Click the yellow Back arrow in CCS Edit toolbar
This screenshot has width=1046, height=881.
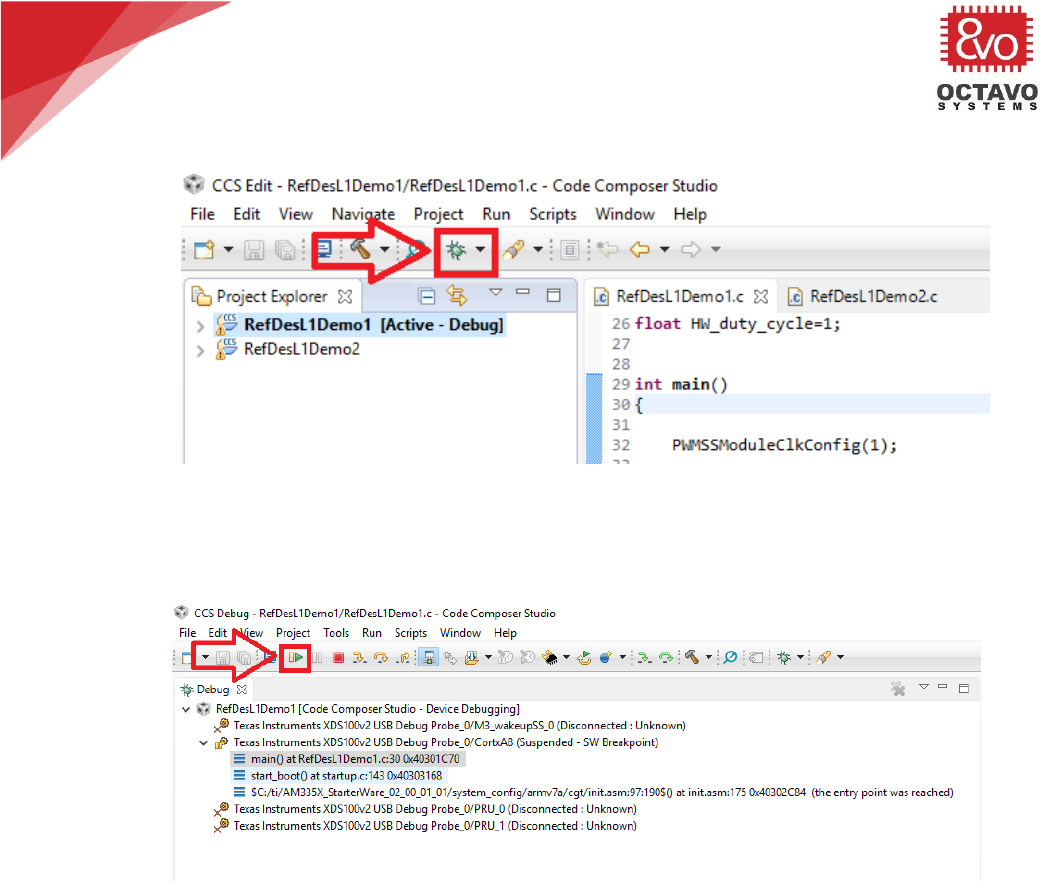[x=640, y=249]
